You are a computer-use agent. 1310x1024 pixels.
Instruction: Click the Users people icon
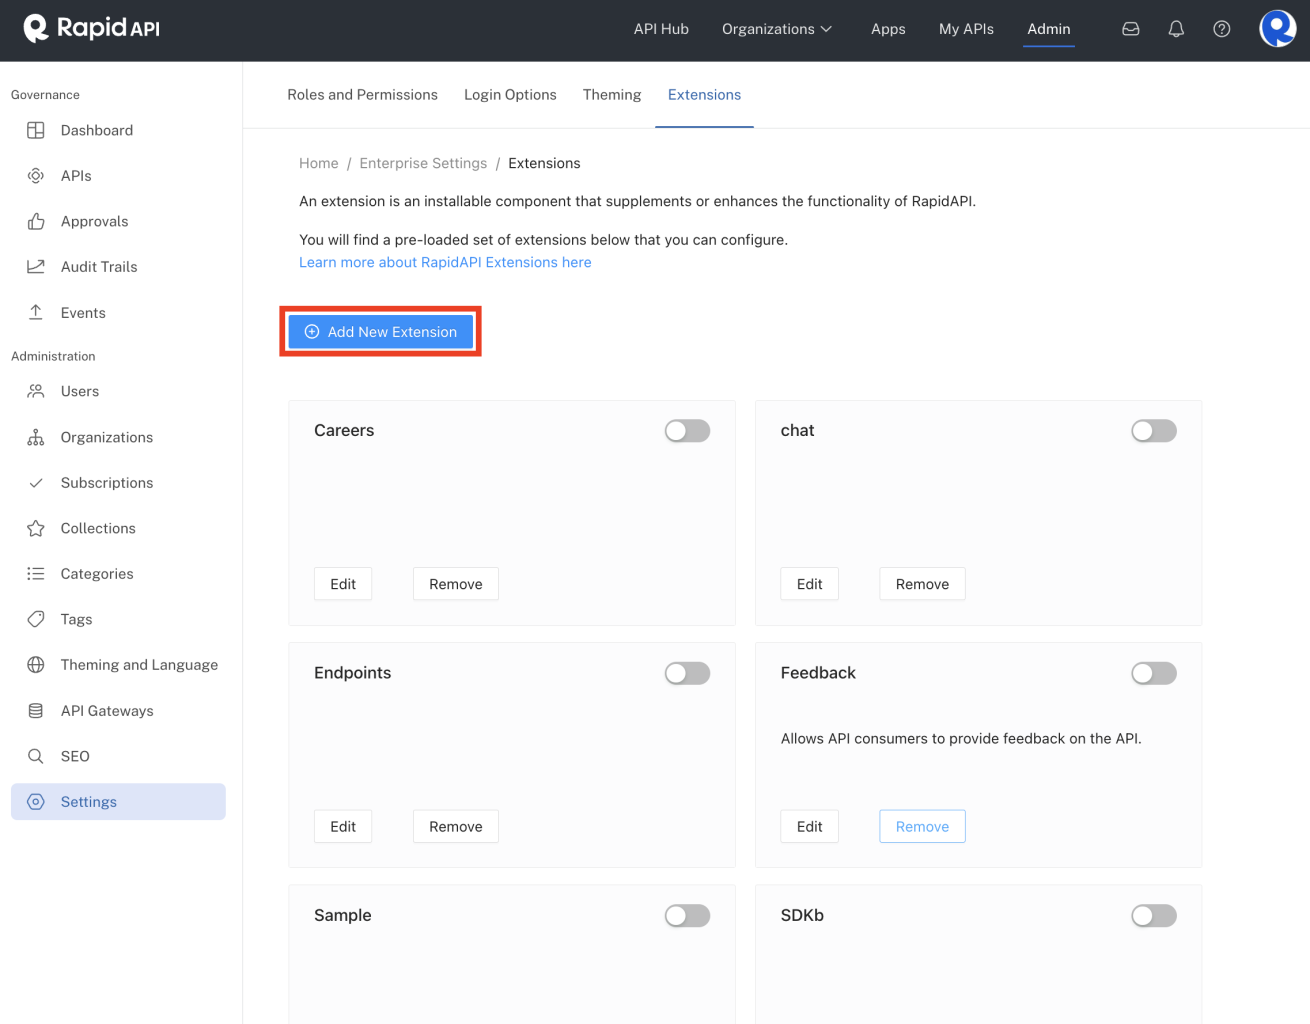36,391
